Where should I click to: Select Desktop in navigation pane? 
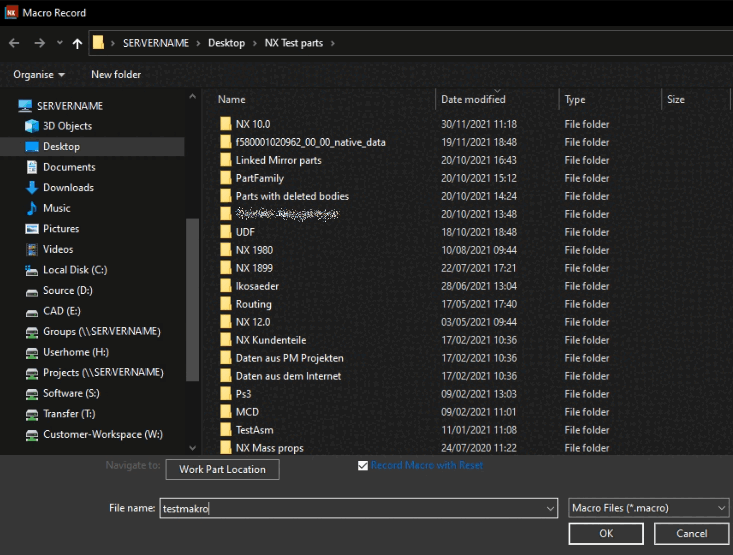click(x=92, y=146)
